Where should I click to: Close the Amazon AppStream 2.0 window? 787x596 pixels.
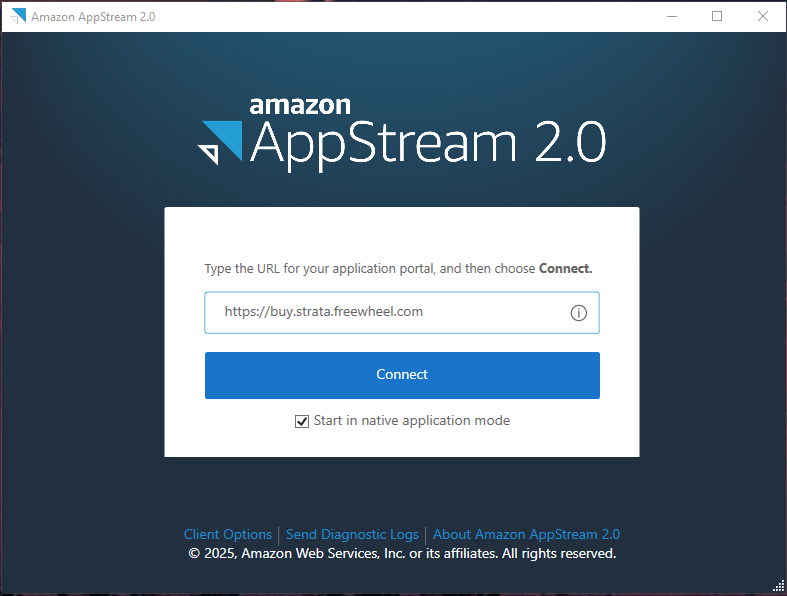click(763, 16)
